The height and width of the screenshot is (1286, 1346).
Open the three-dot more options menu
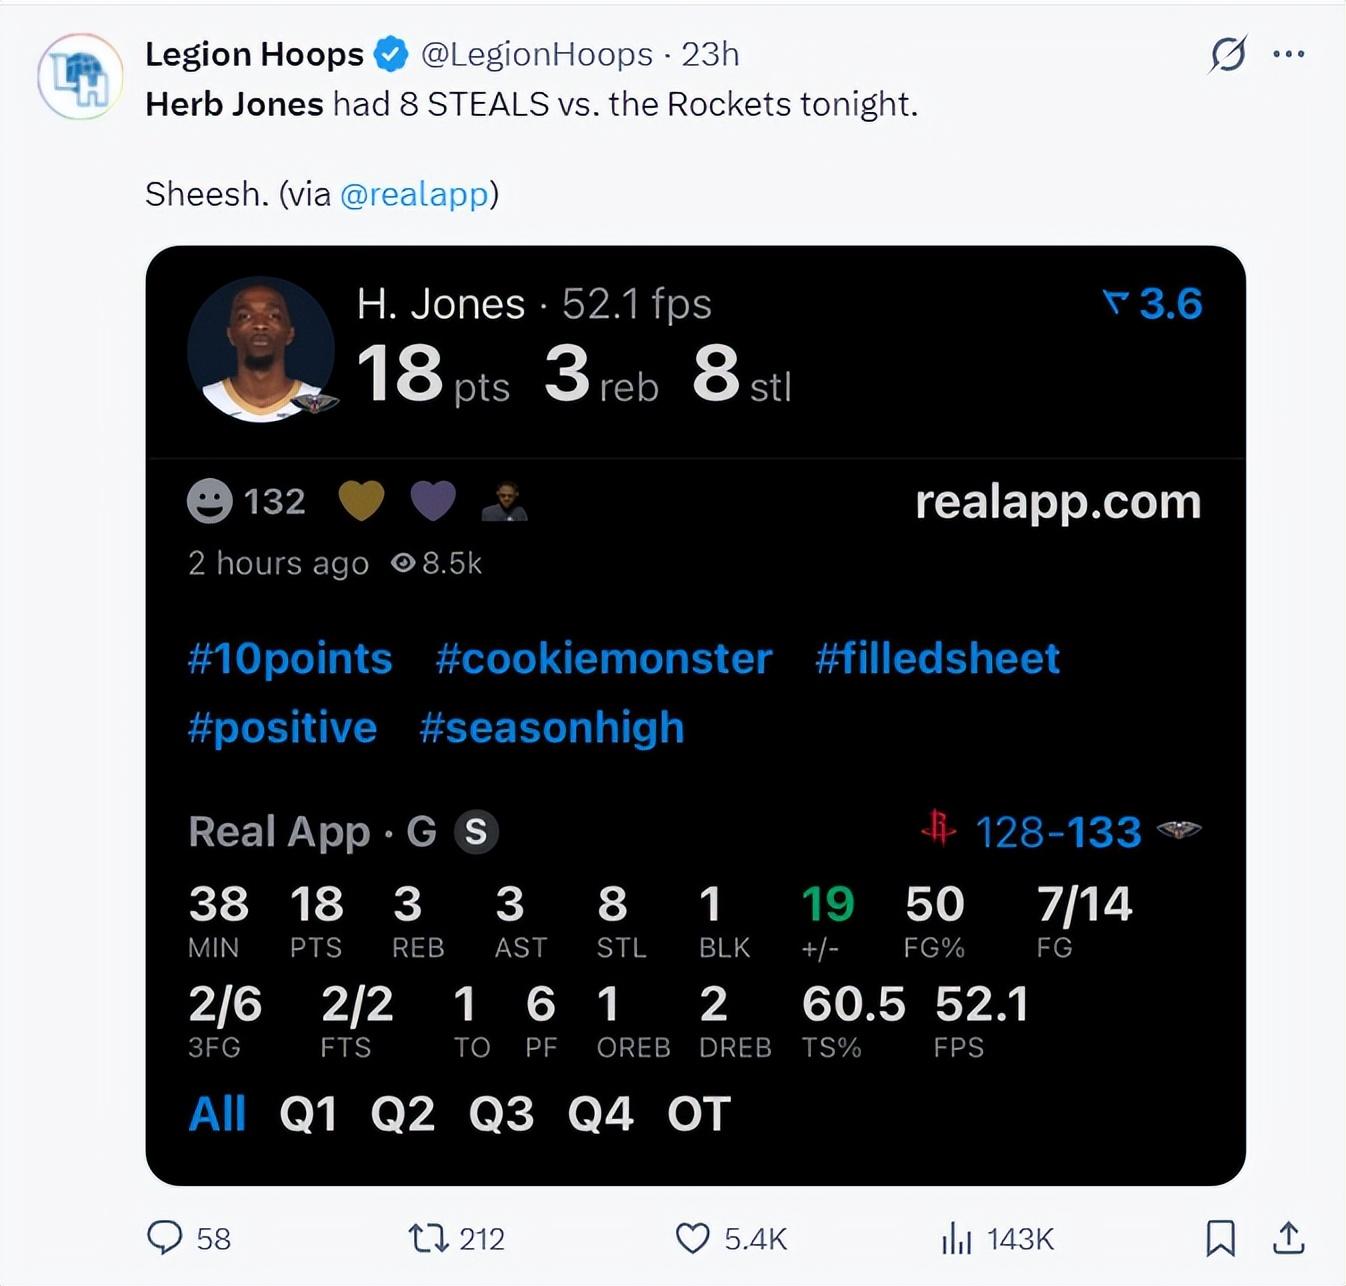pos(1289,54)
